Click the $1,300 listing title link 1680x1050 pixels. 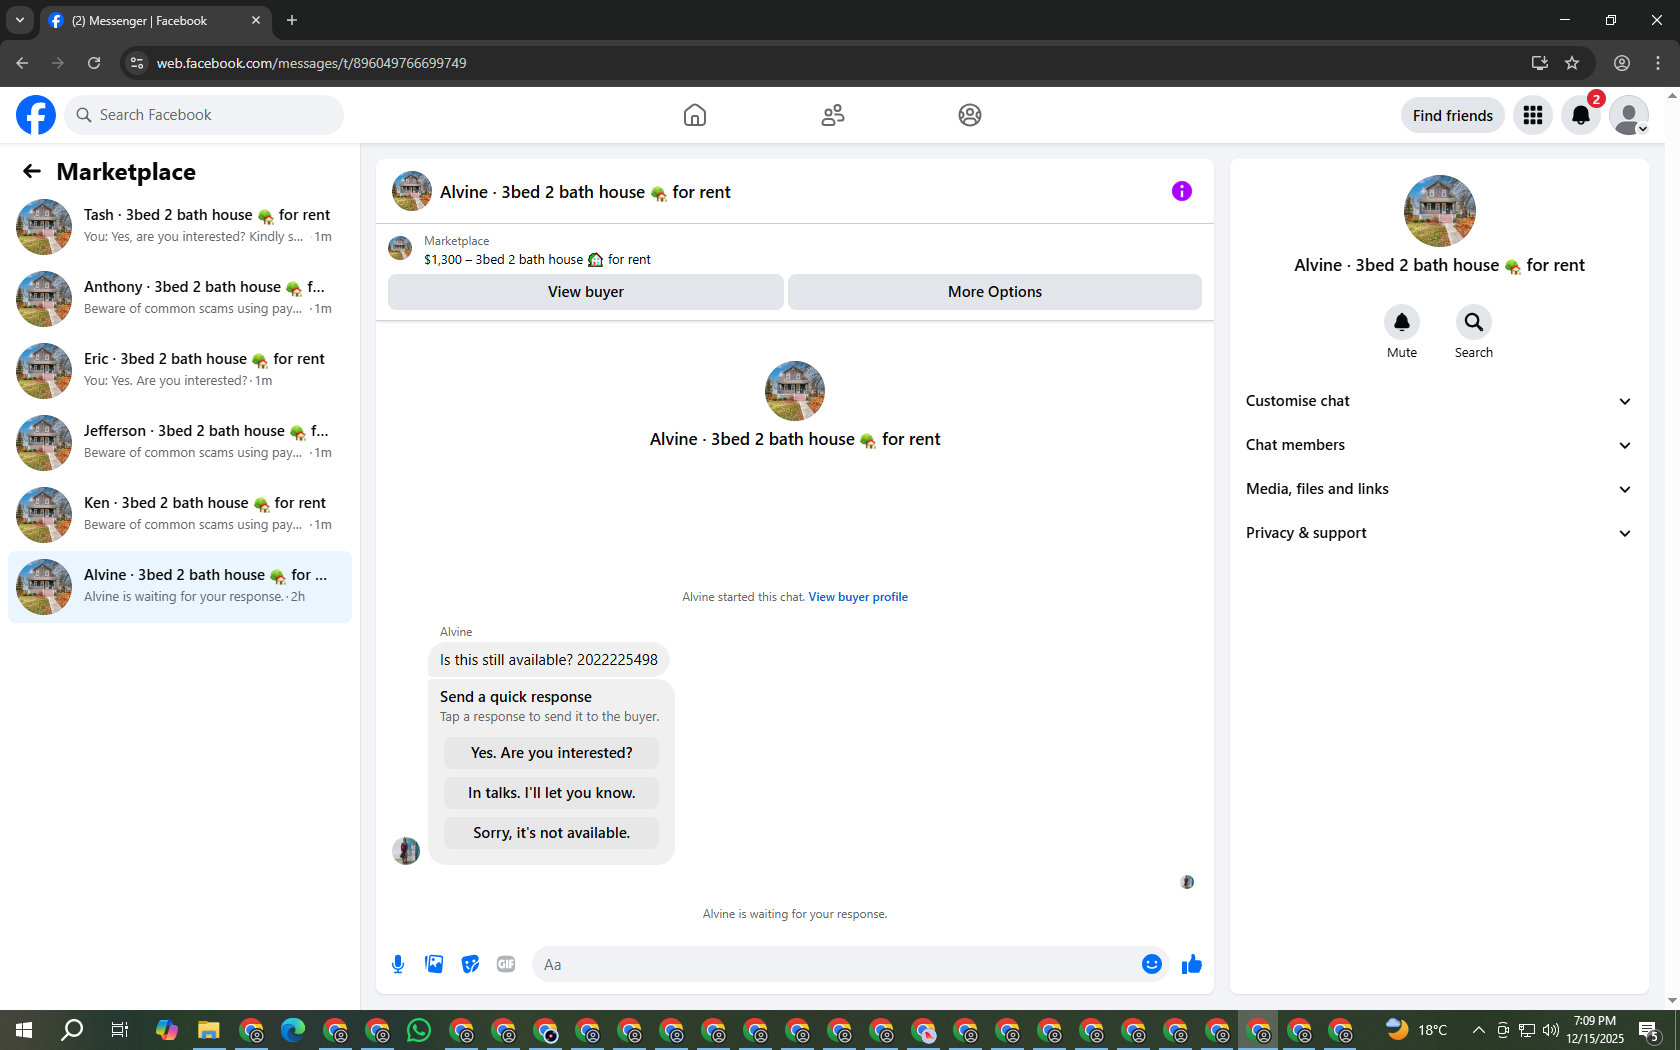point(537,260)
